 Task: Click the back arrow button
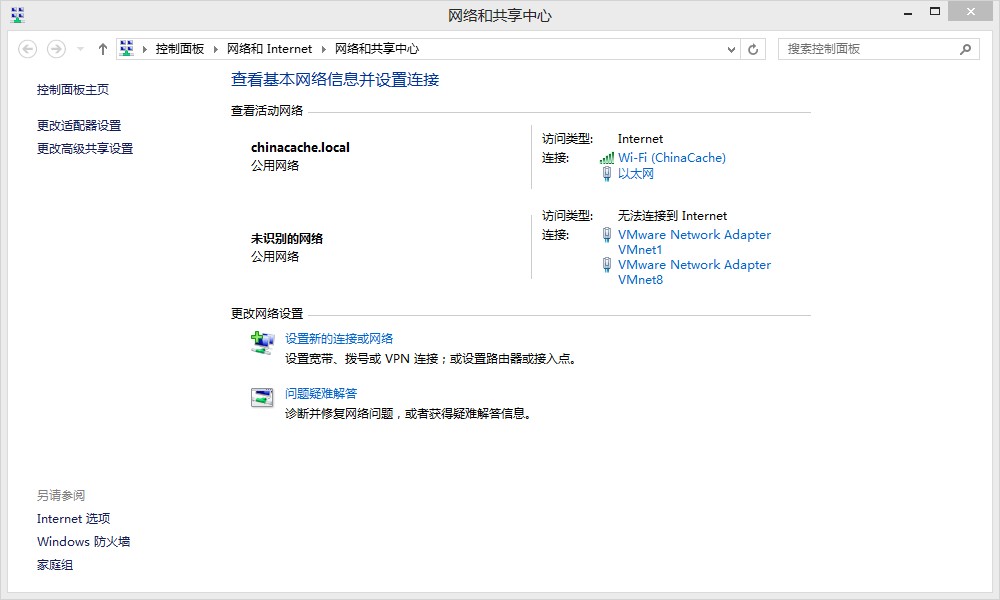30,48
